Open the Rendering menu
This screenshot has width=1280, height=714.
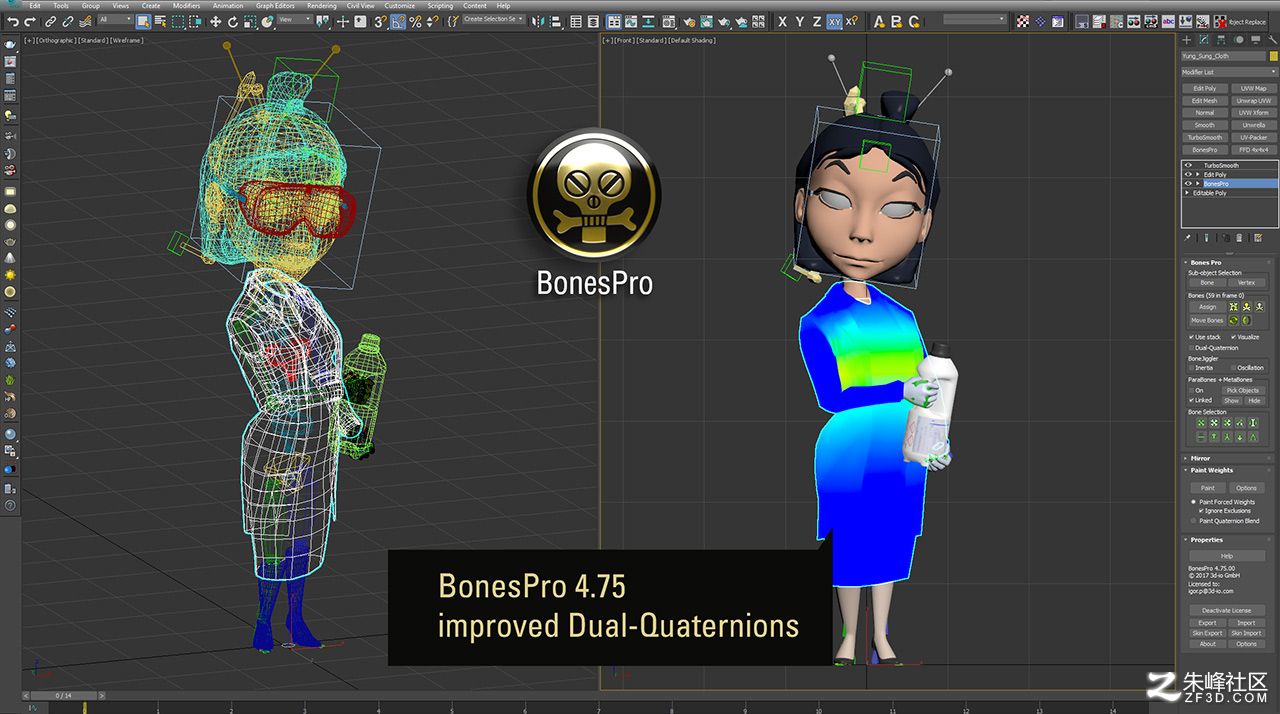[322, 6]
